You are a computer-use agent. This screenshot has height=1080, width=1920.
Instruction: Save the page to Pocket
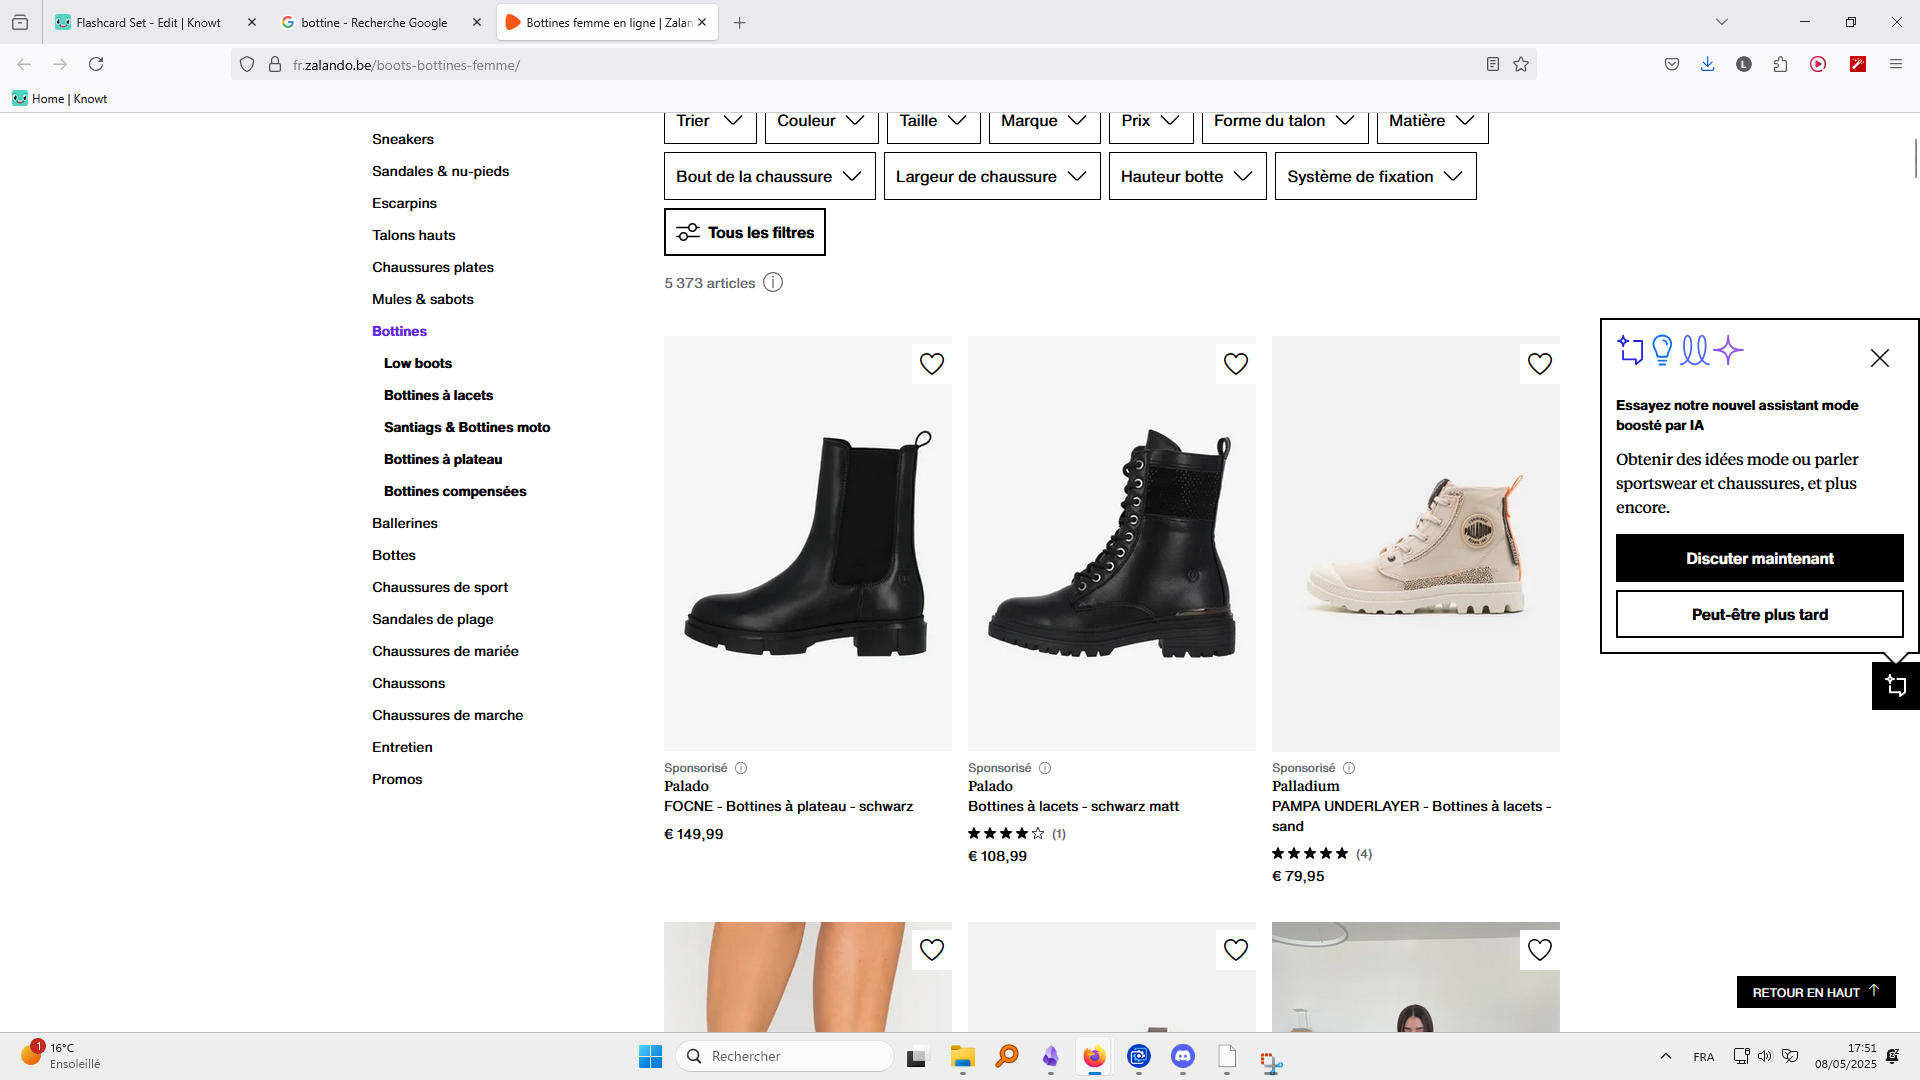[x=1671, y=64]
